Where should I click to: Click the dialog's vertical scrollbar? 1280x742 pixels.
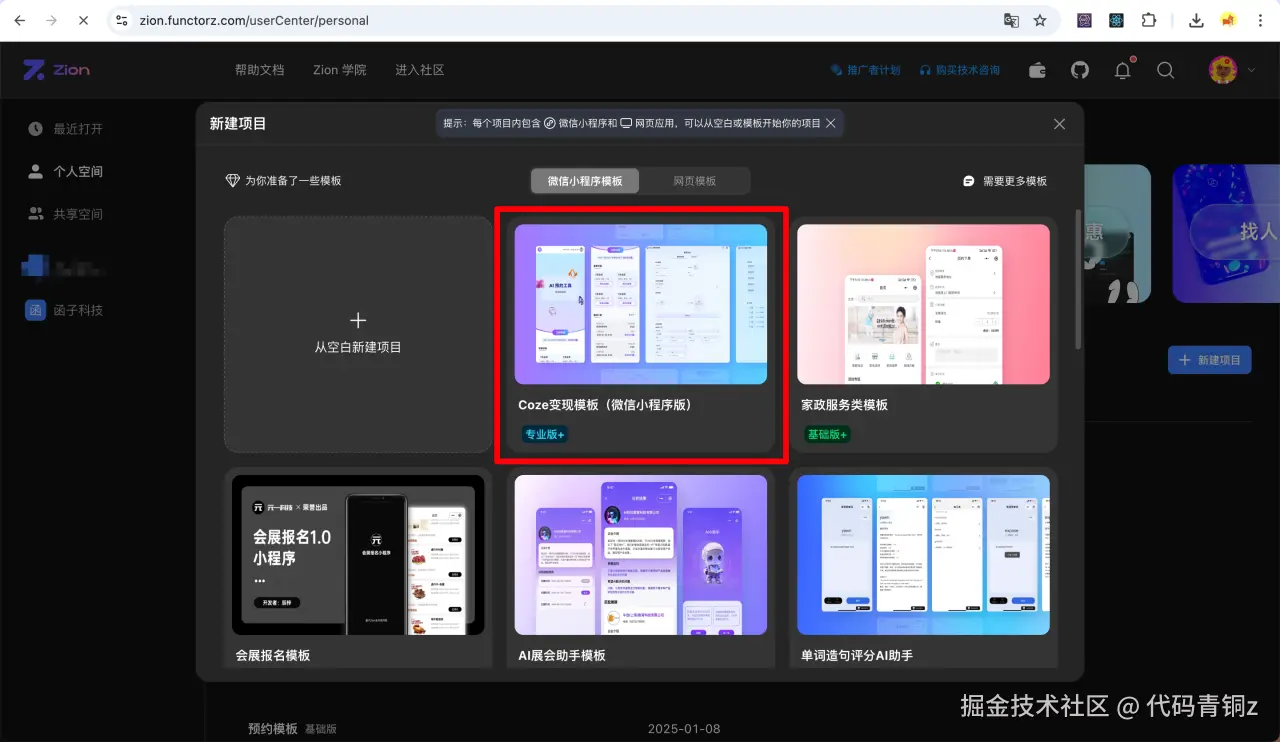[1077, 280]
